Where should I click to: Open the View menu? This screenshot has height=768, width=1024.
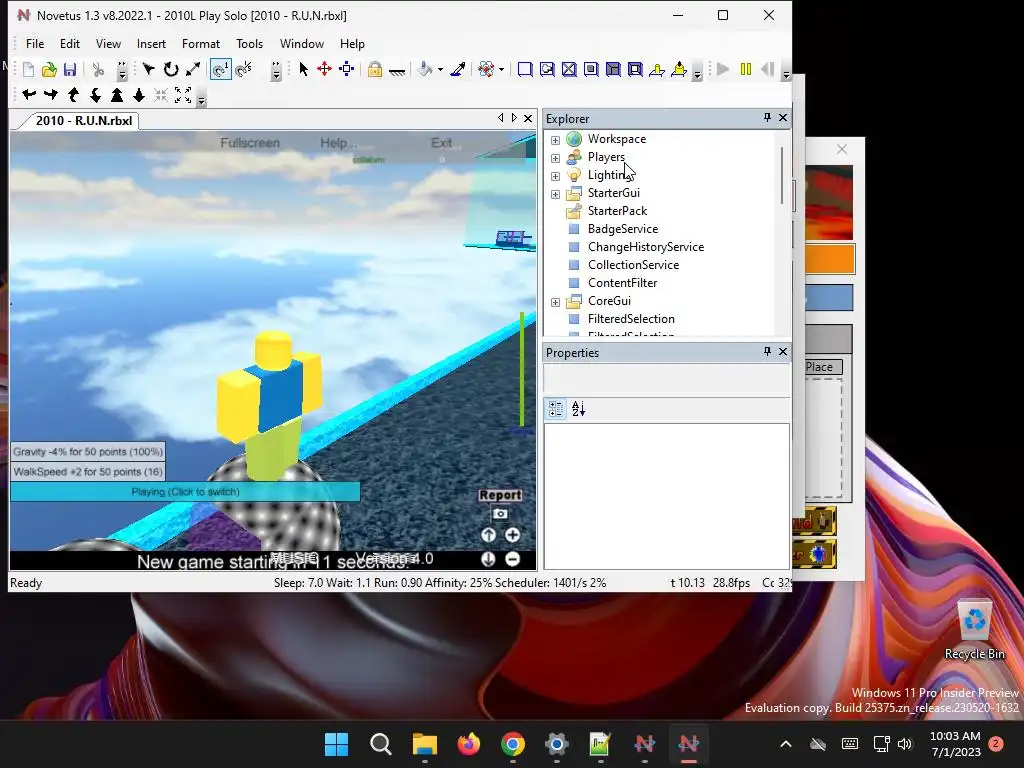coord(108,44)
